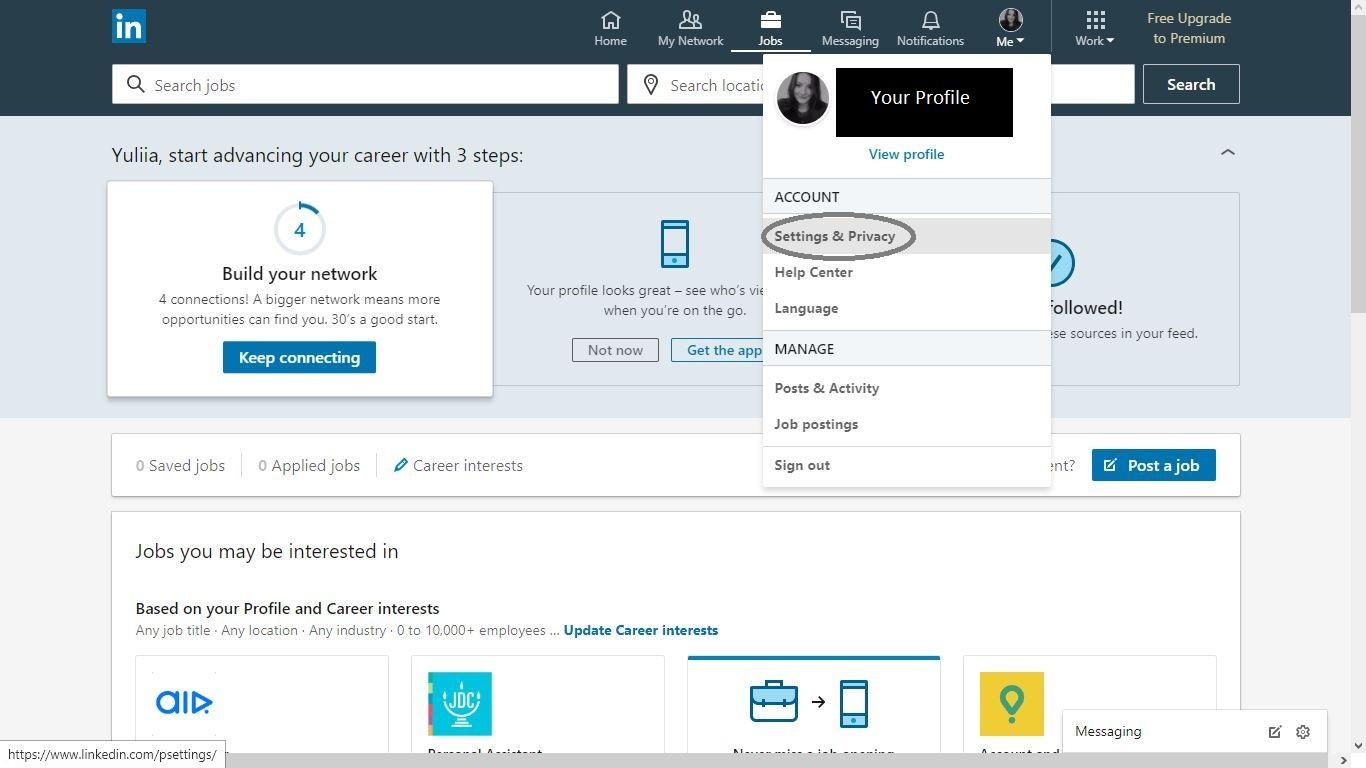Click the Get the app button
The width and height of the screenshot is (1366, 768).
pos(717,350)
